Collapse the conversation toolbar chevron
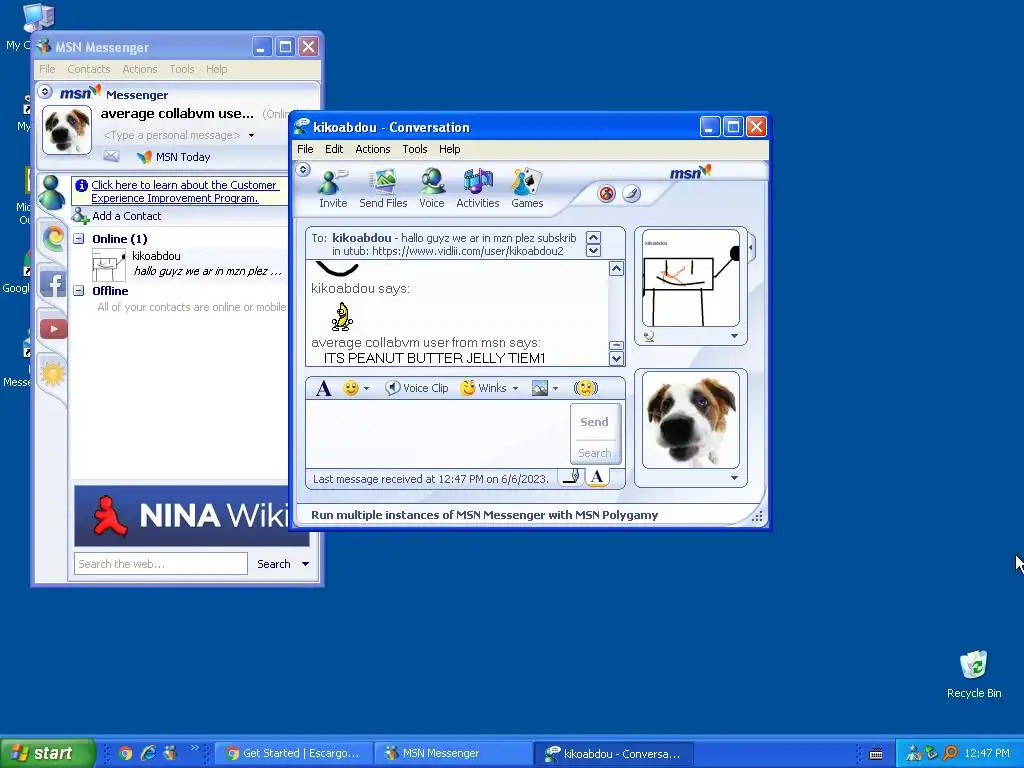Viewport: 1024px width, 768px height. click(303, 170)
